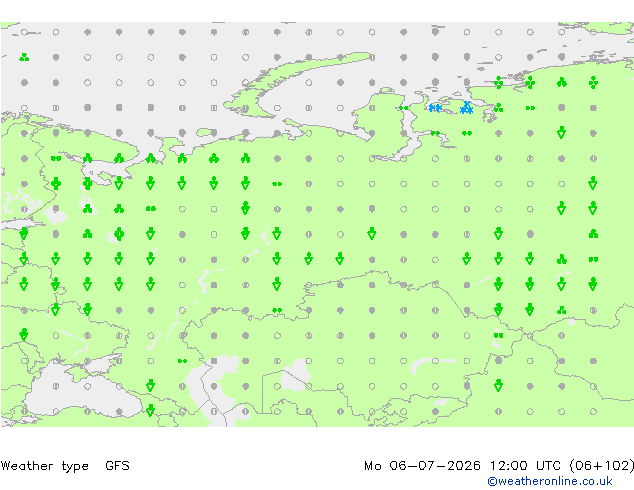Click the 'Mo 06-07-2026 12:00 UTC' timestamp
The image size is (634, 490).
click(x=462, y=466)
